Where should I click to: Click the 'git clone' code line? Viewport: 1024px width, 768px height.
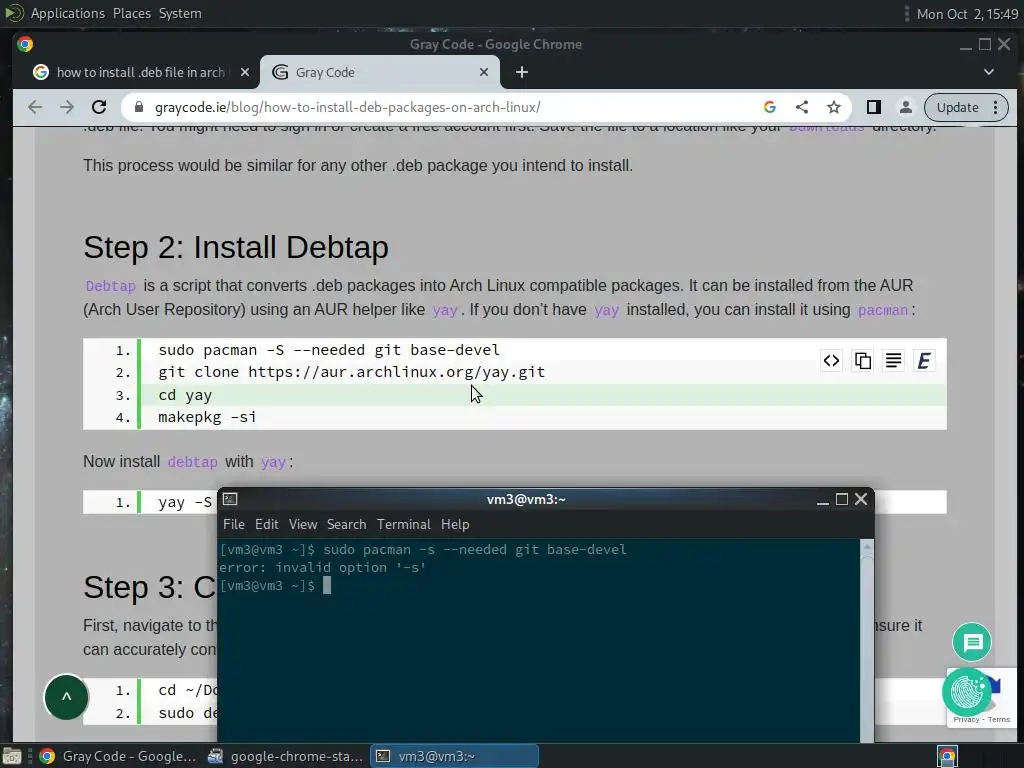[x=351, y=372]
